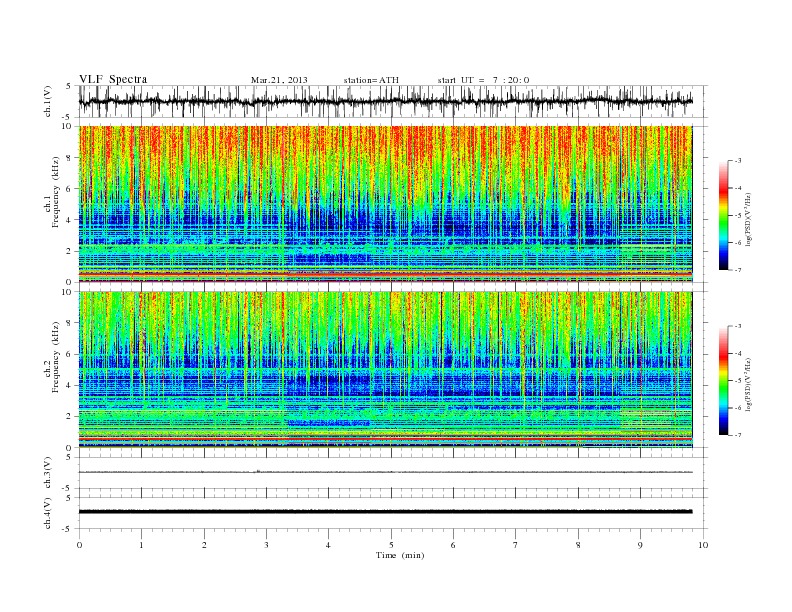The width and height of the screenshot is (792, 612).
Task: Click the ch.3(V) axis label
Action: (x=48, y=472)
